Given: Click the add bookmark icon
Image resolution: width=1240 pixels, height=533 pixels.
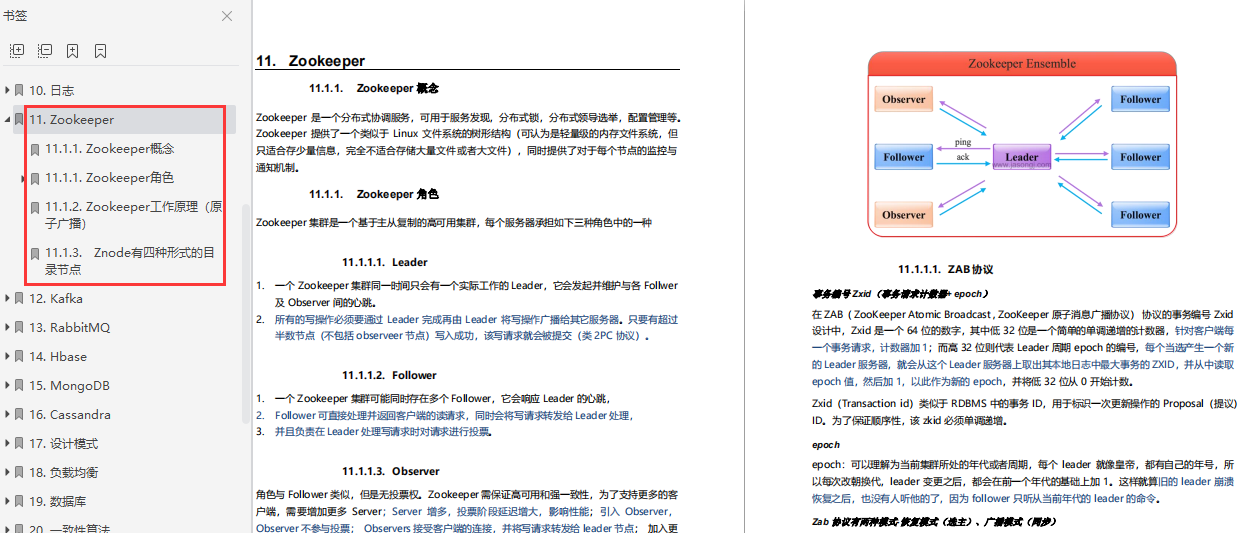Looking at the screenshot, I should (73, 50).
